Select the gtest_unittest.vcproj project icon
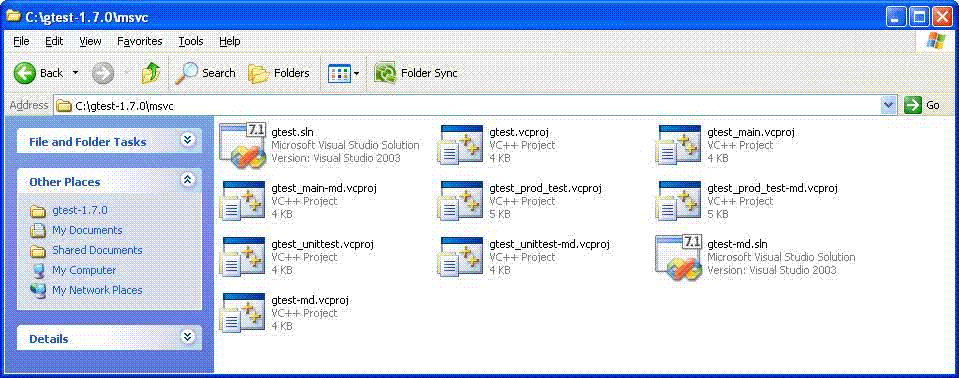Screen dimensions: 959x378 click(x=243, y=256)
